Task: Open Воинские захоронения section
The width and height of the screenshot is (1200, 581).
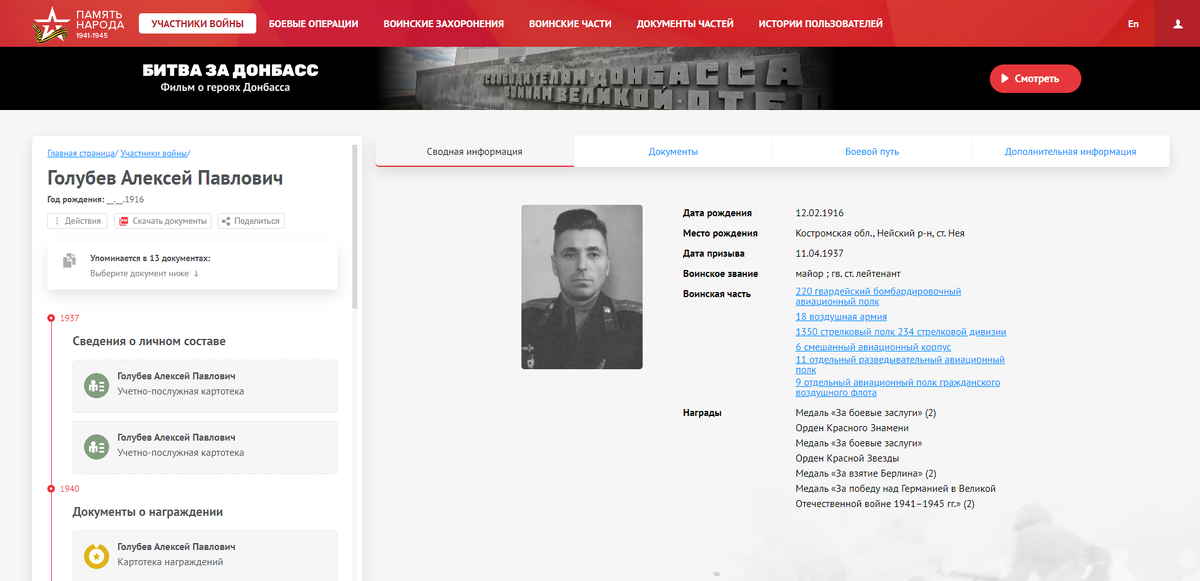Action: click(x=443, y=24)
